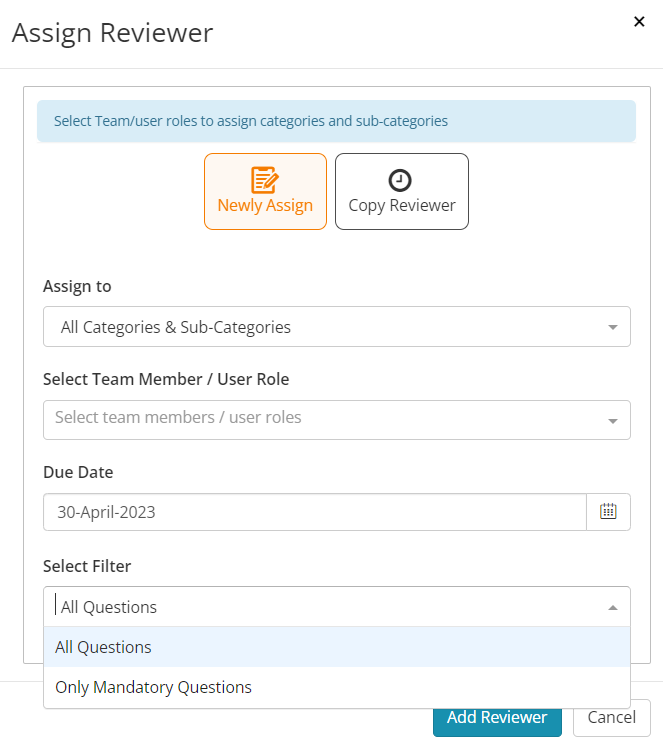663x740 pixels.
Task: Click the Newly Assign label text
Action: tap(265, 206)
